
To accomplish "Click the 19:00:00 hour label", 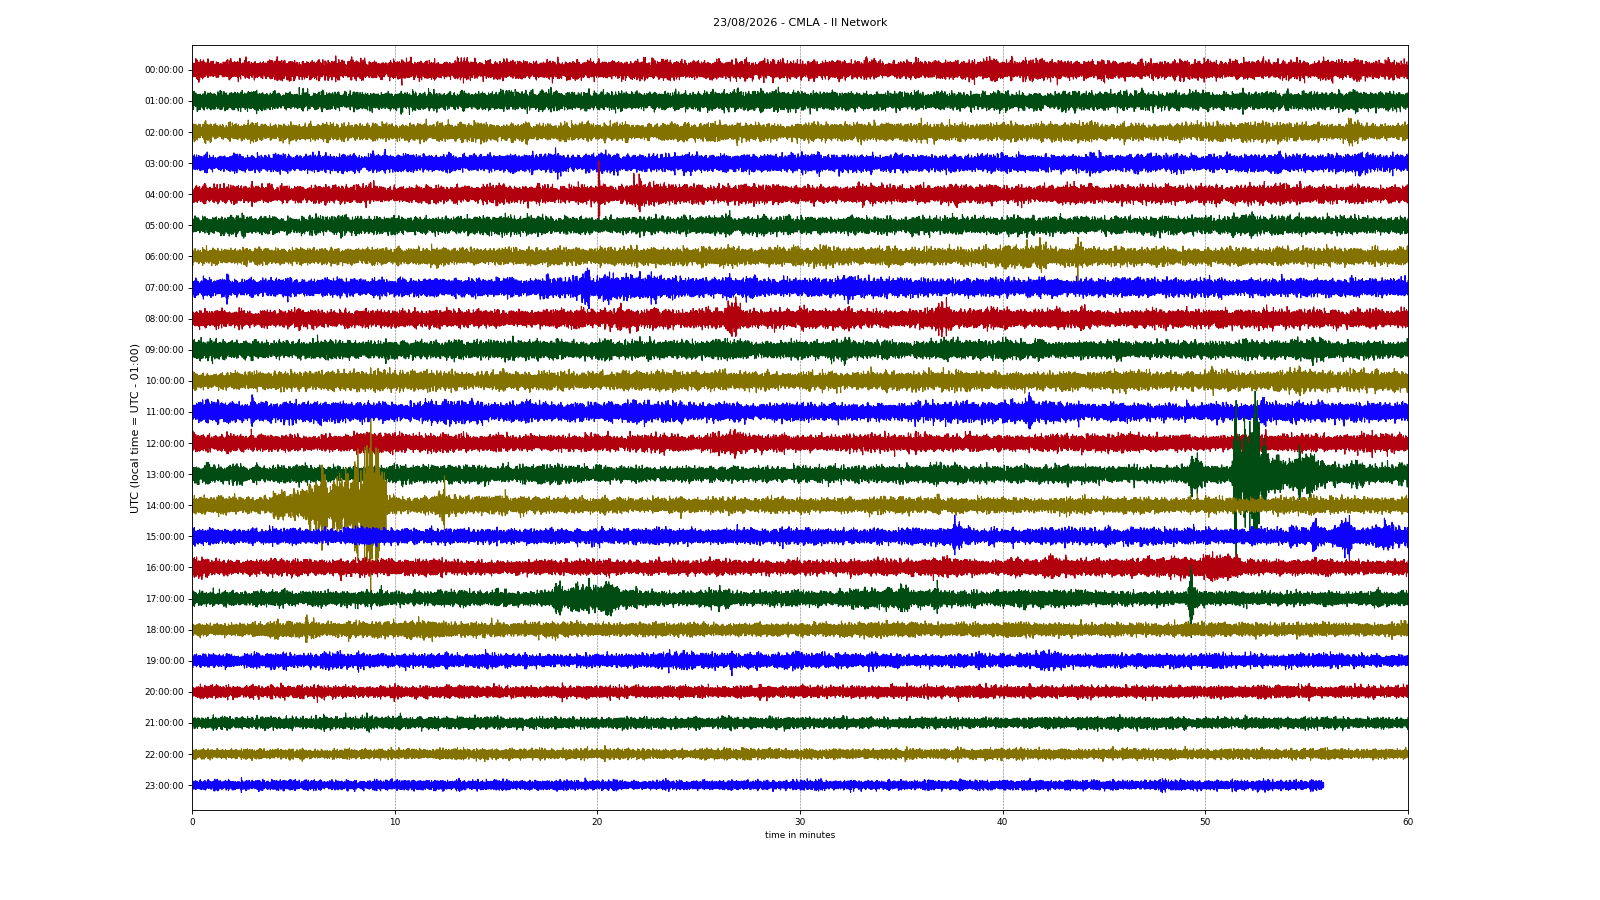I will 164,661.
